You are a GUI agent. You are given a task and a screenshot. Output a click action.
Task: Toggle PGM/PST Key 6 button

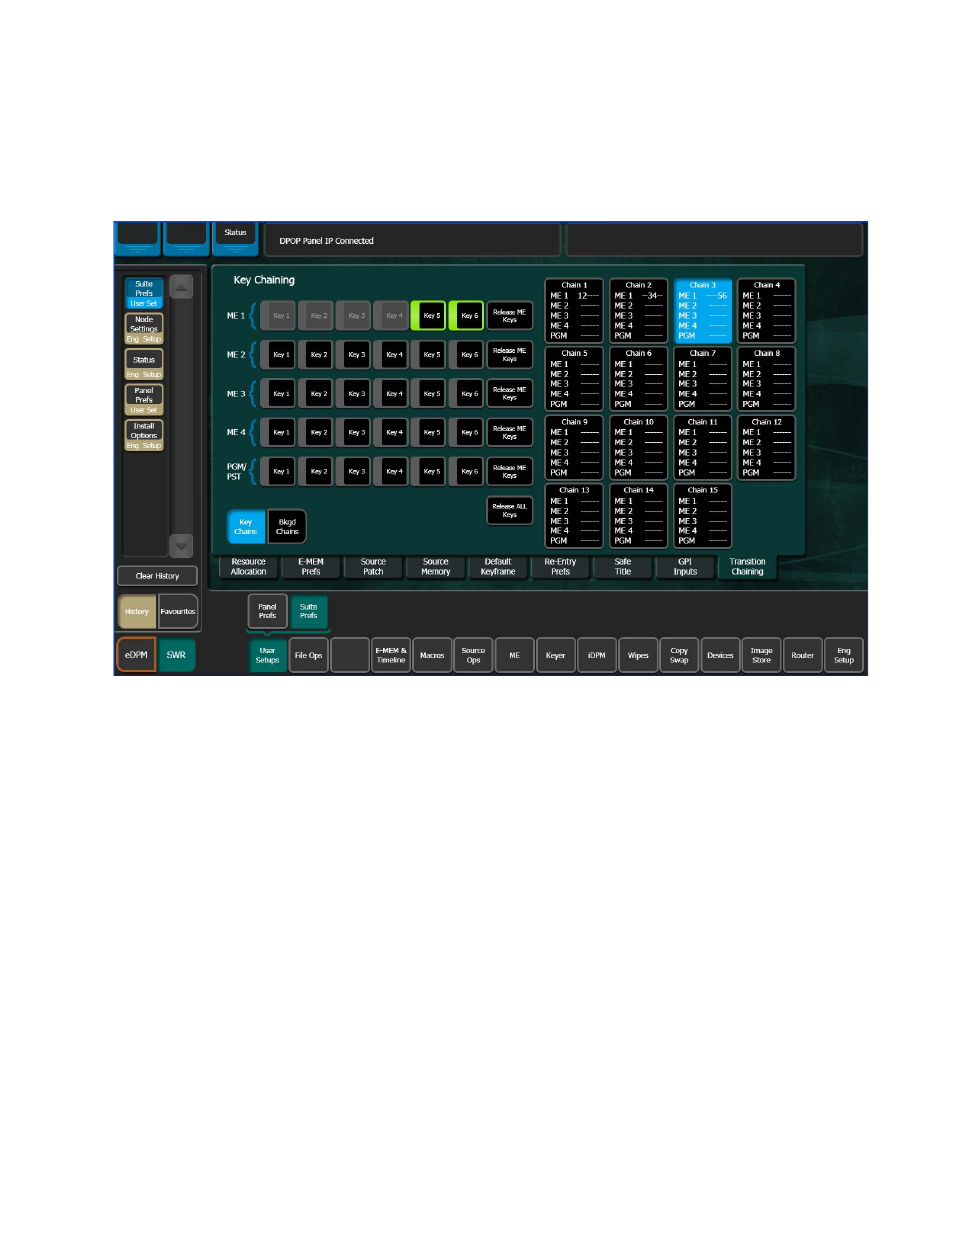point(469,472)
